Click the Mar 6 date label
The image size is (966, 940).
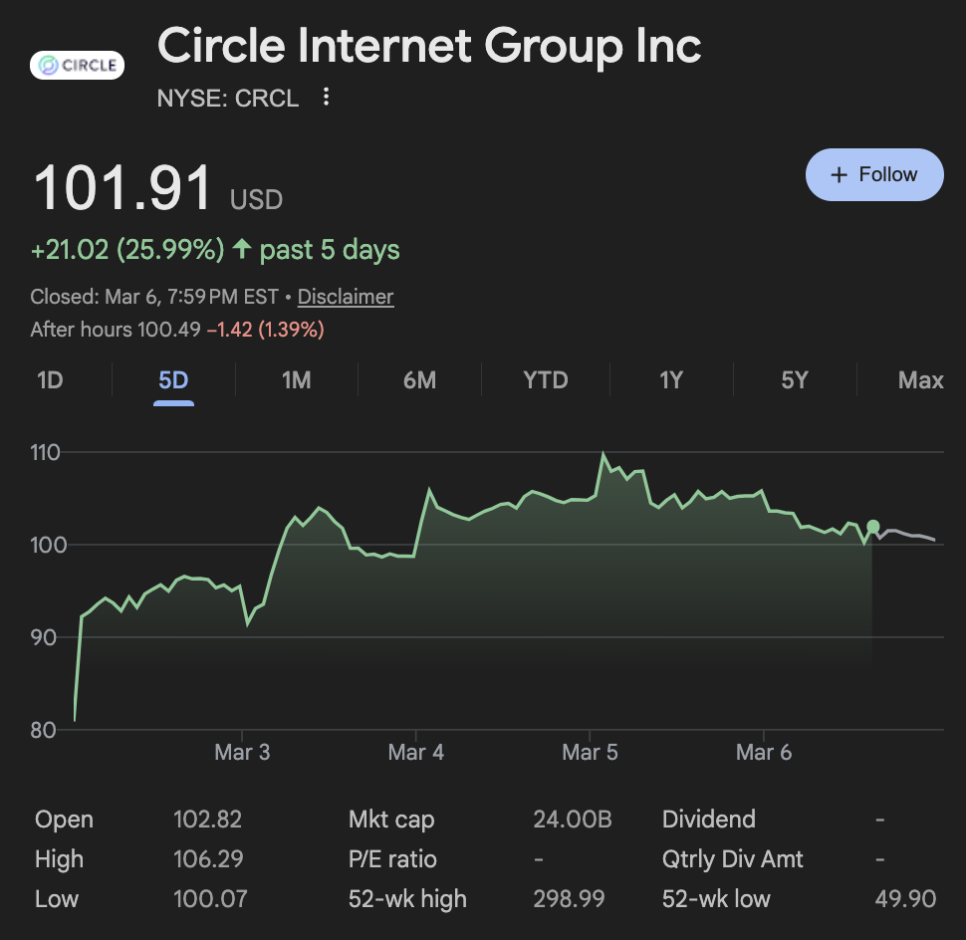763,752
